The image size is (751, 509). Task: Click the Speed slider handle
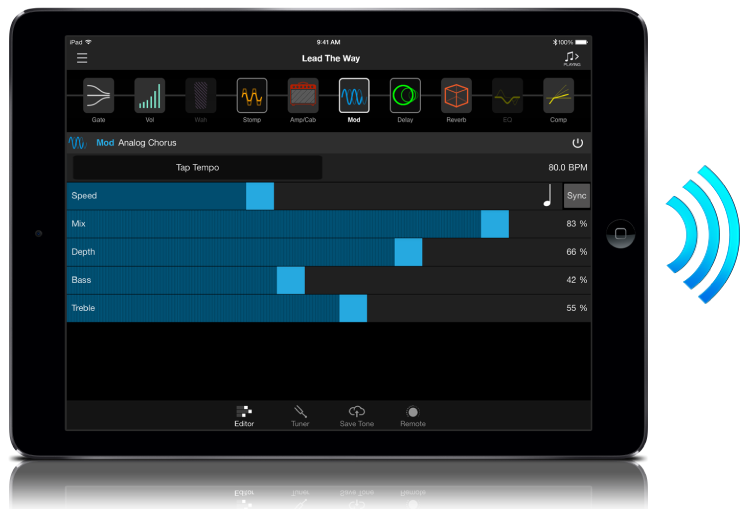(260, 196)
